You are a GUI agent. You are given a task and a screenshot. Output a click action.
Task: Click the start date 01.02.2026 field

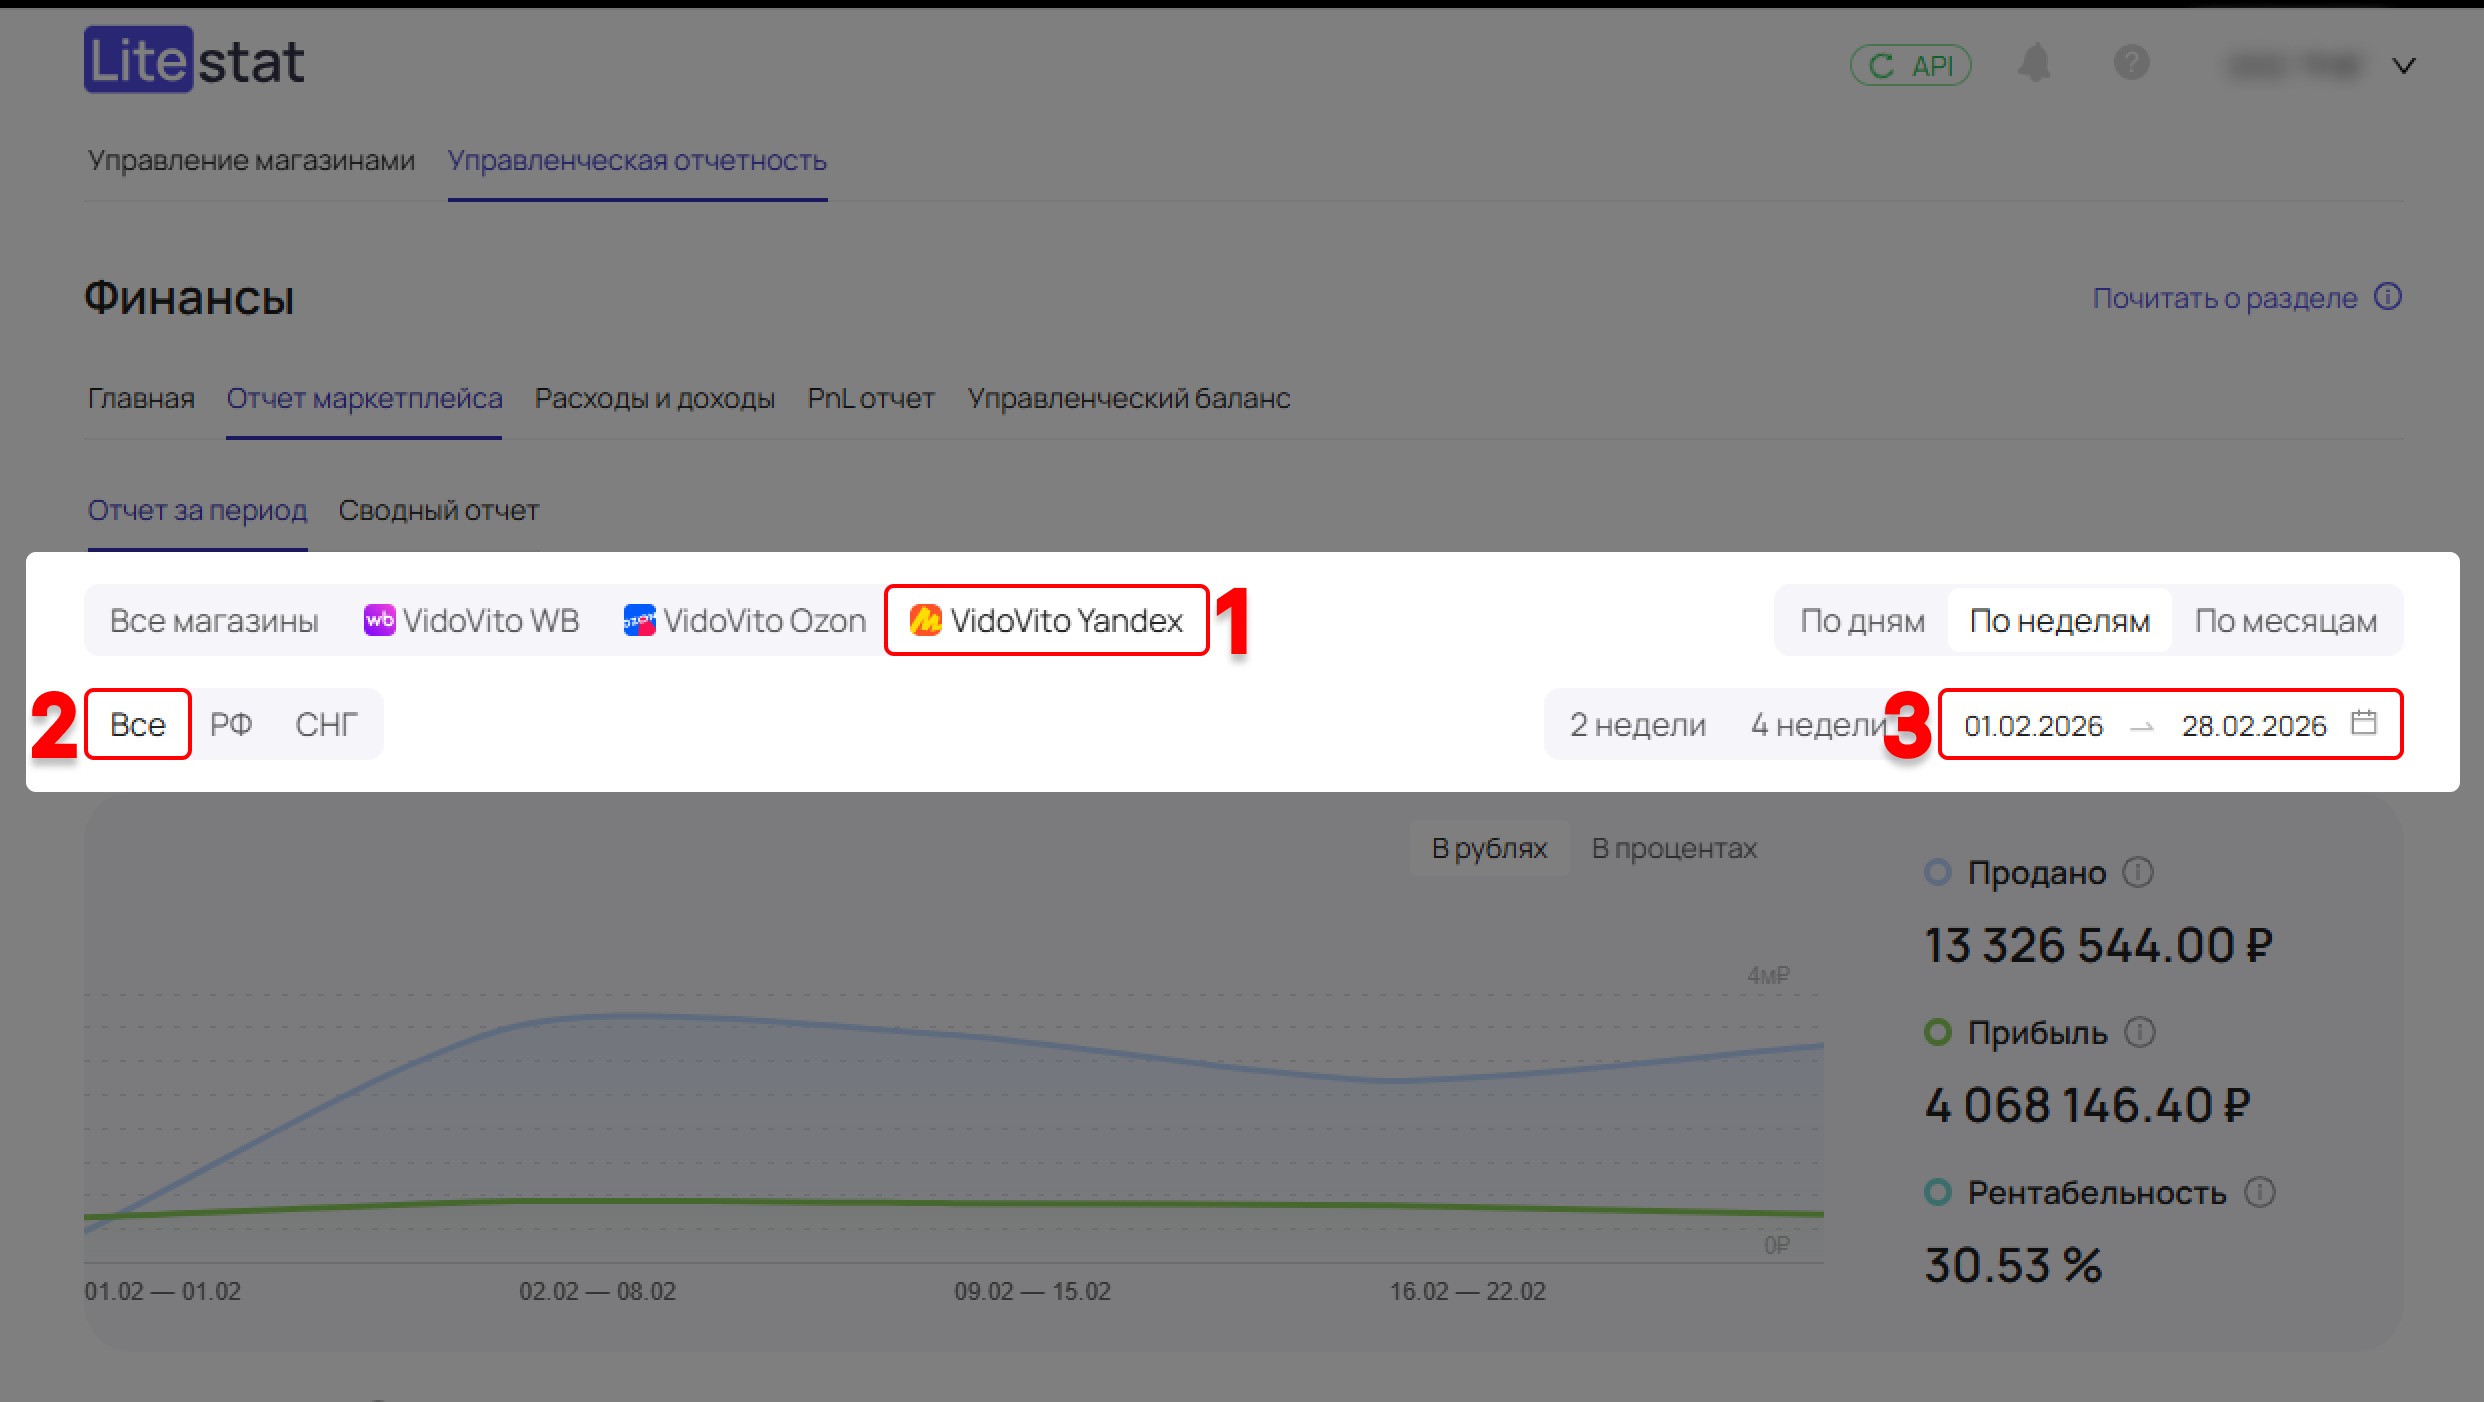click(2033, 725)
